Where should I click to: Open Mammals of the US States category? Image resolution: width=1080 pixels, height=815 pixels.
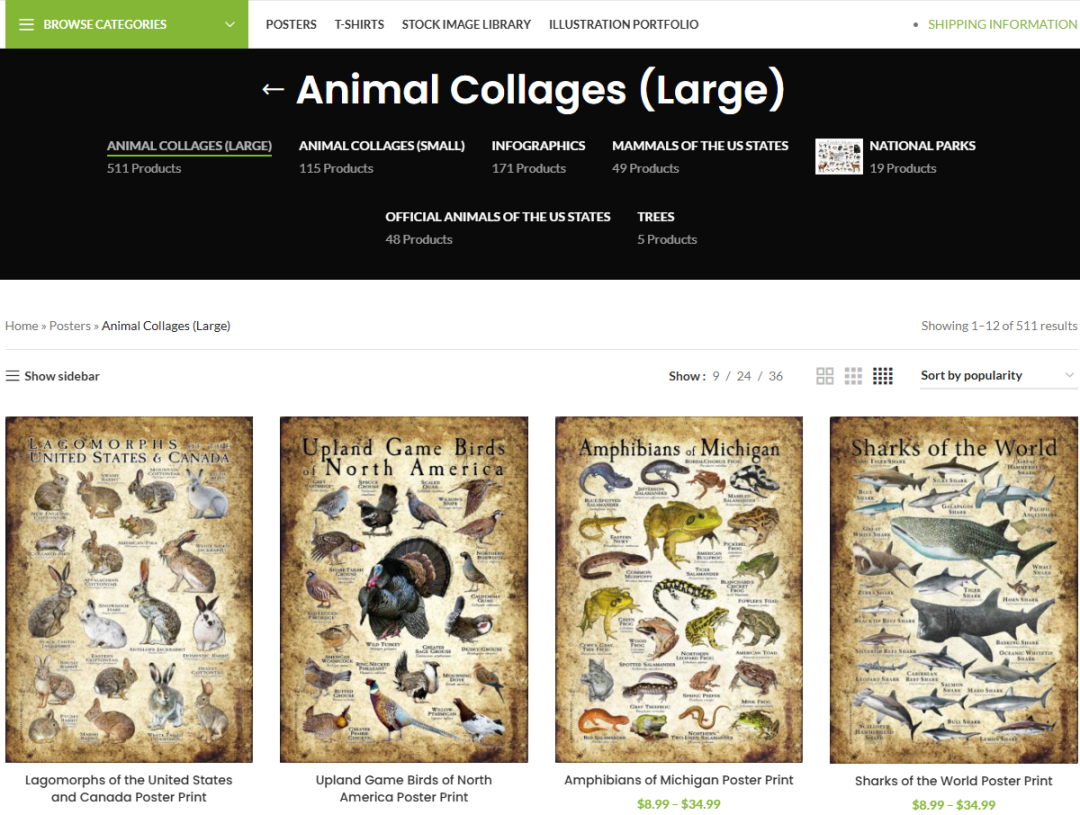(x=700, y=146)
